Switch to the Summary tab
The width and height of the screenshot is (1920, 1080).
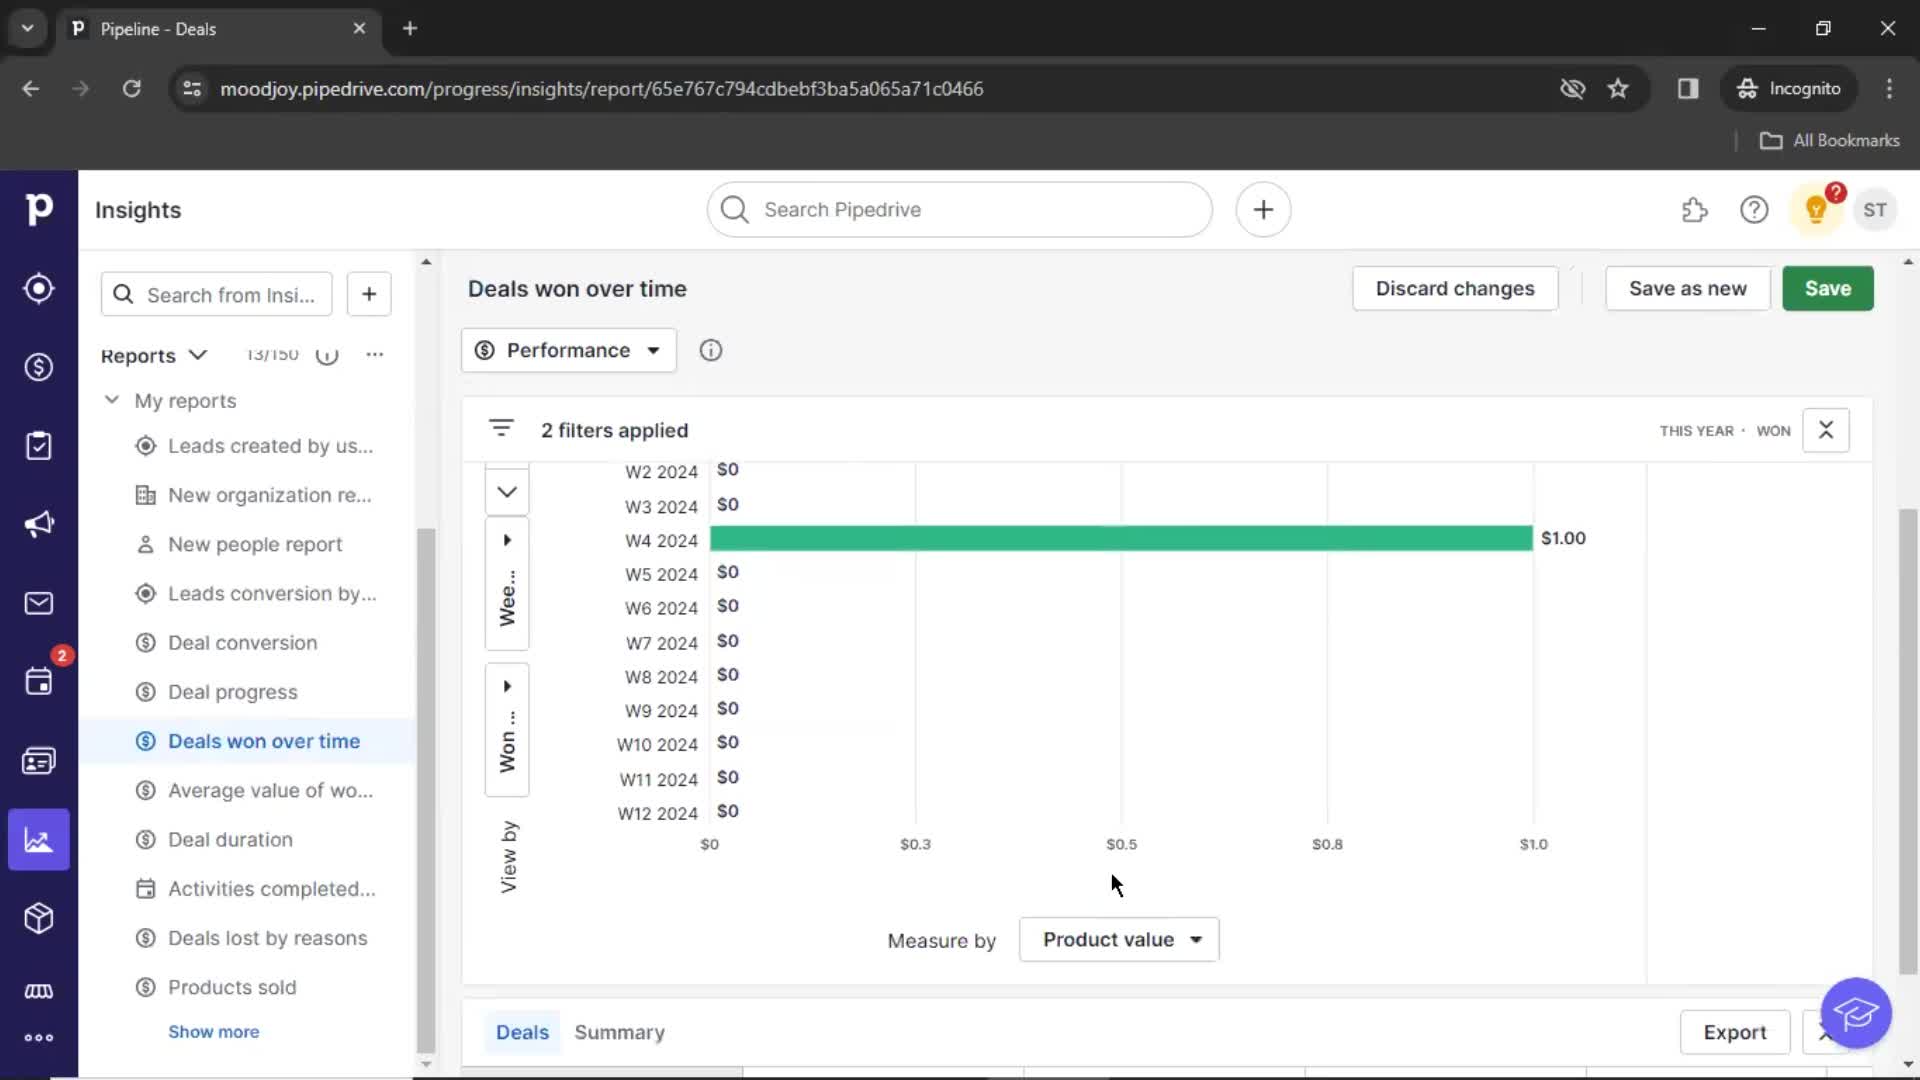[618, 1033]
